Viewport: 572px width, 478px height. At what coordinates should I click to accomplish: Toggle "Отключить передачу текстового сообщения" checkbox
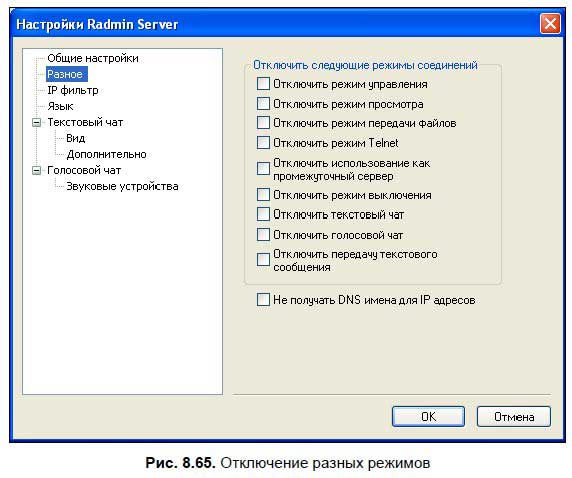263,260
